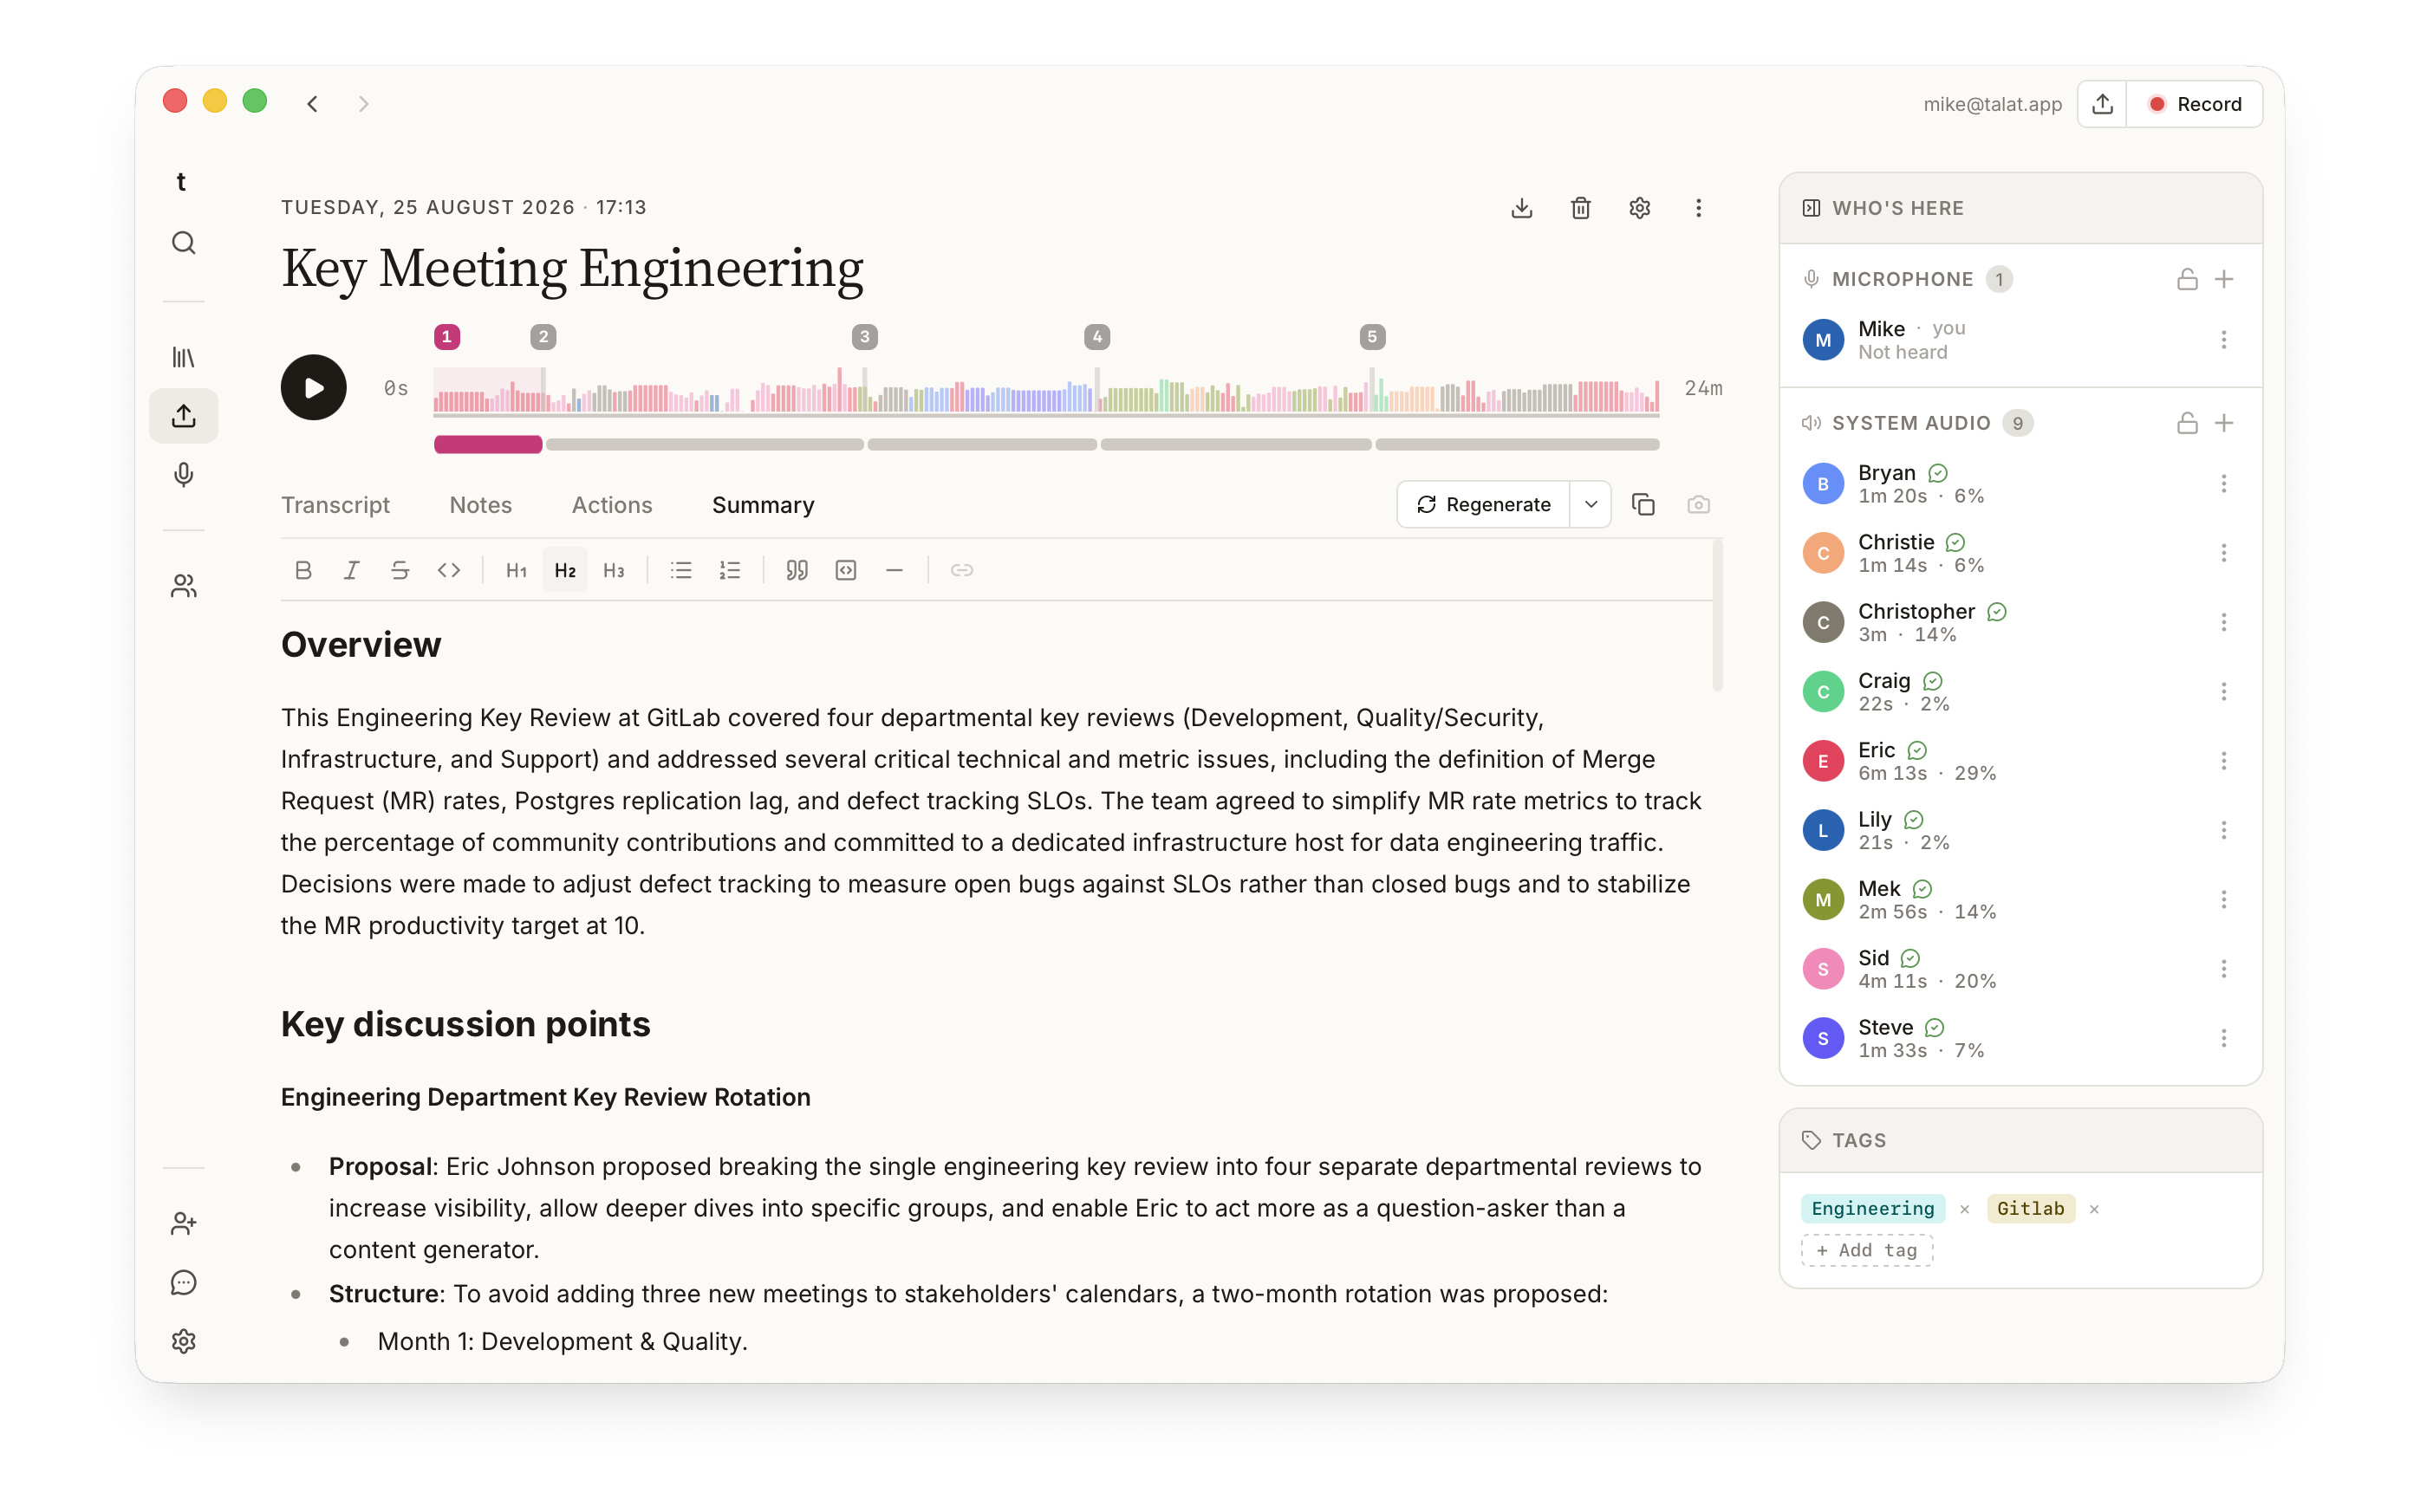Toggle the System Audio section lock
2420x1512 pixels.
coord(2187,424)
